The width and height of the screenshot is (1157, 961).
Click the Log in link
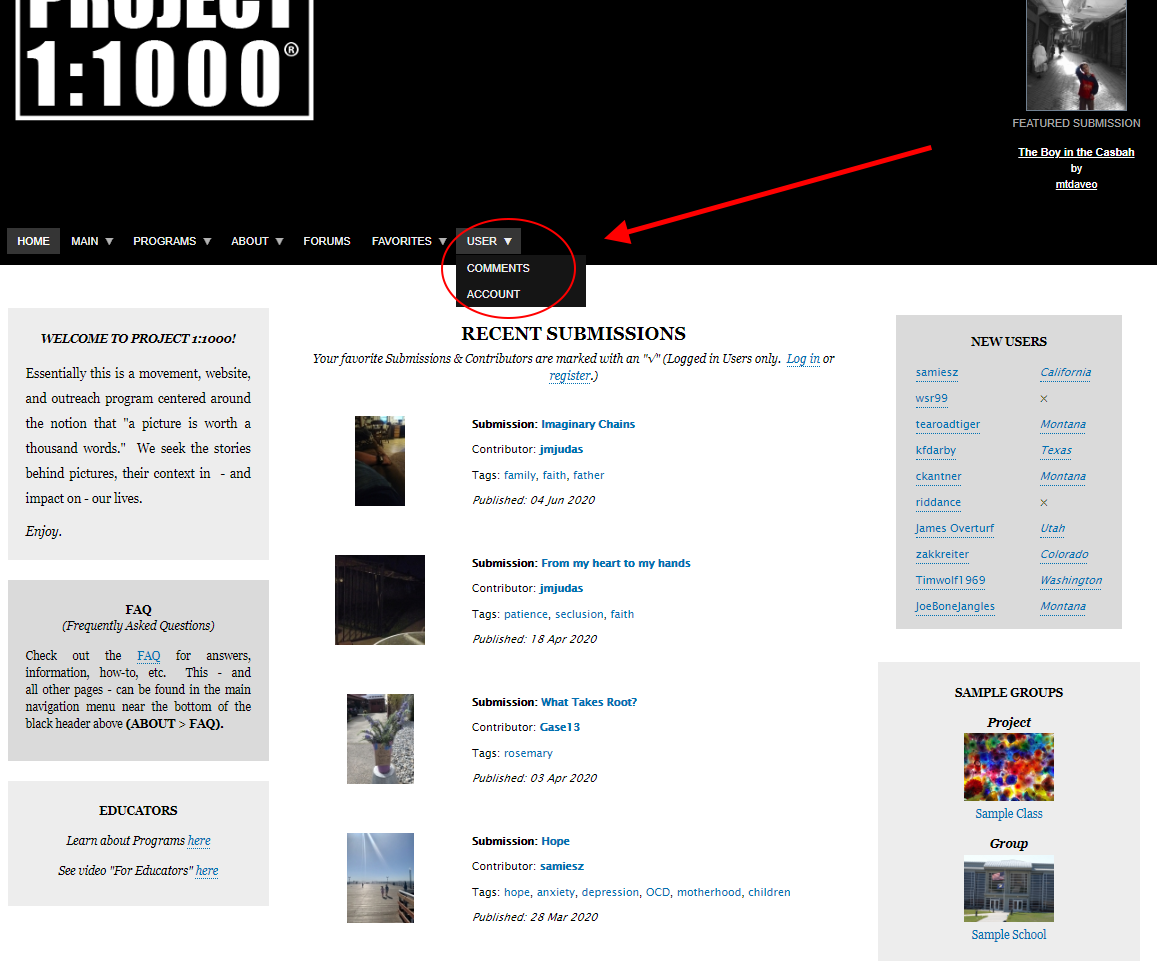[803, 359]
